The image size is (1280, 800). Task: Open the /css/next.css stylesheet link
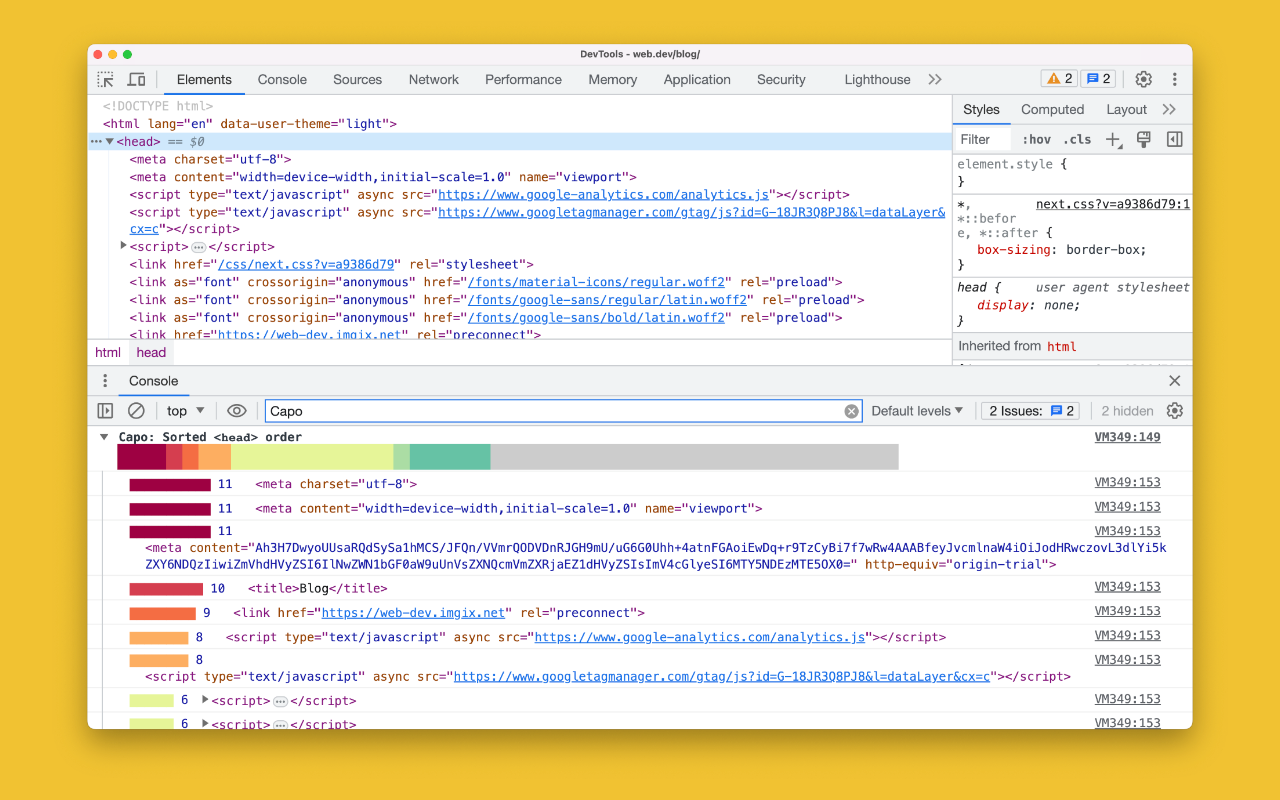pos(308,265)
